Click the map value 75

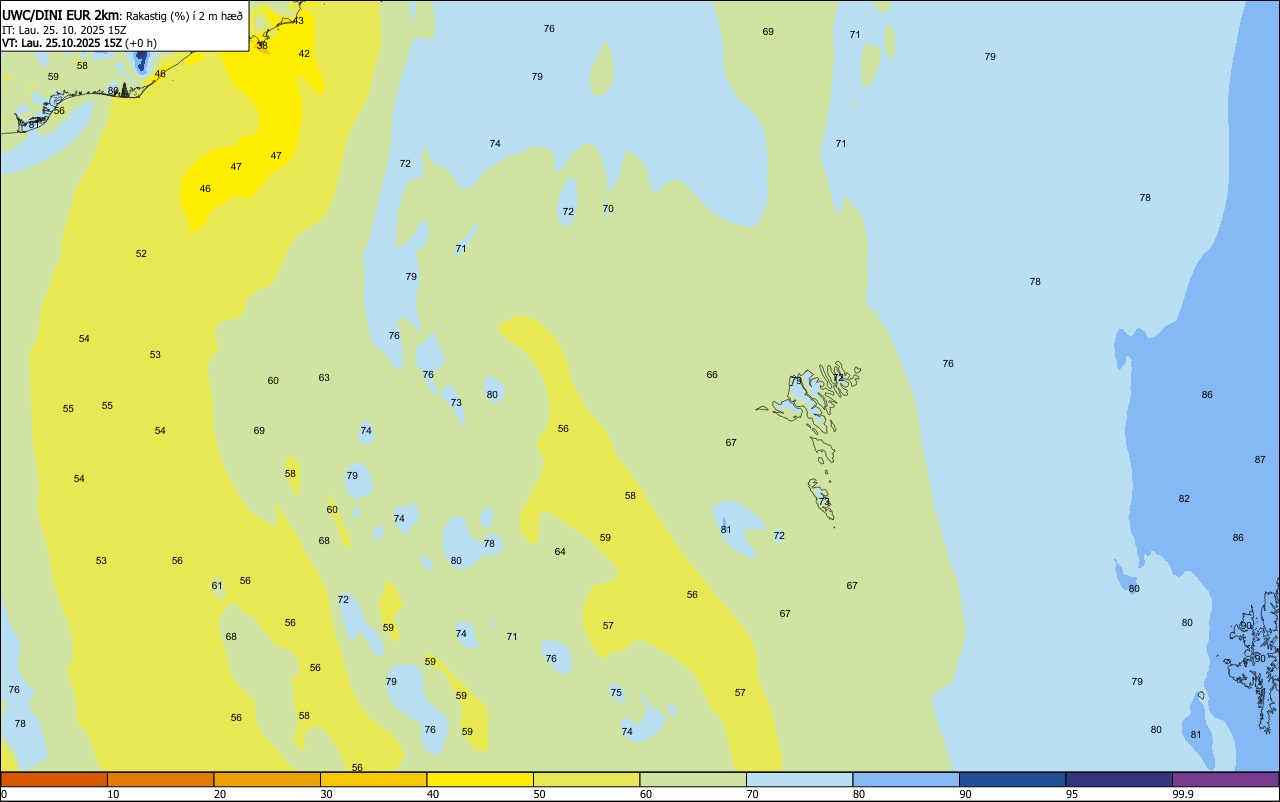tap(616, 693)
